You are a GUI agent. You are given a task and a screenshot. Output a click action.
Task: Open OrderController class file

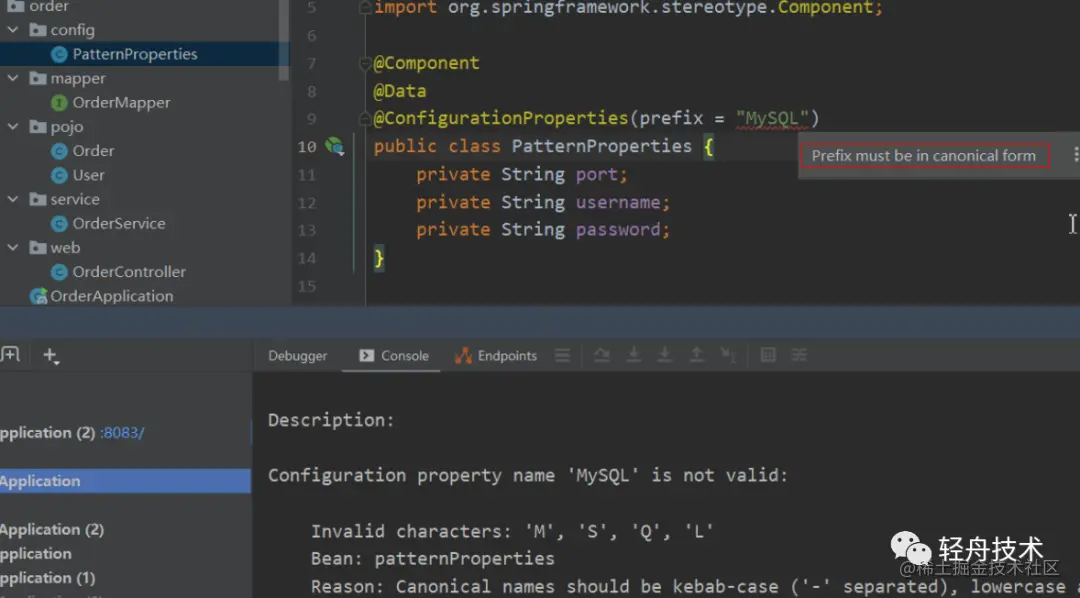pos(129,271)
